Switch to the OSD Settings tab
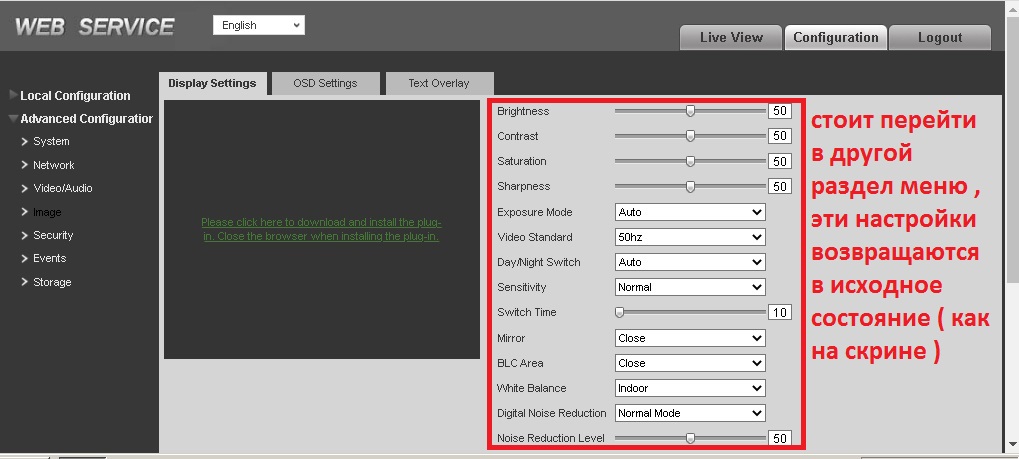Image resolution: width=1019 pixels, height=459 pixels. click(325, 83)
